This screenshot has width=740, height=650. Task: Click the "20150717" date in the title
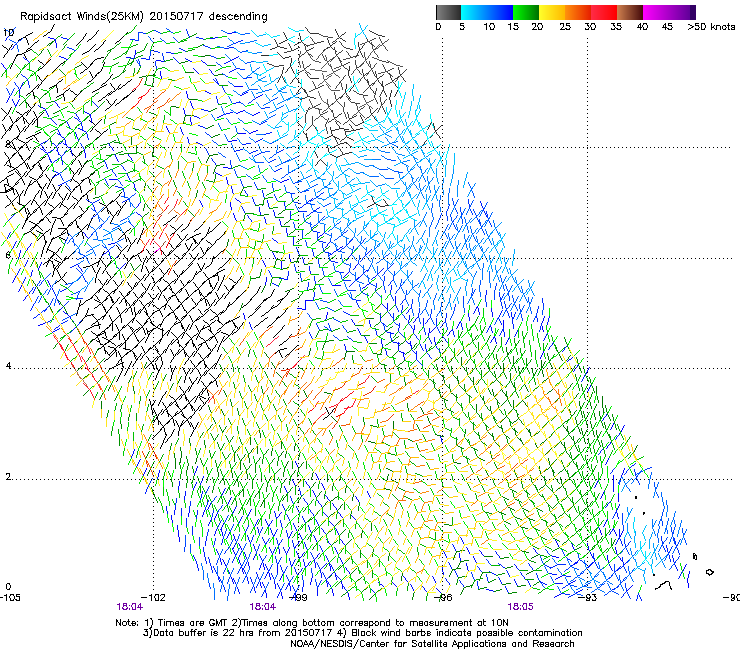click(x=176, y=16)
